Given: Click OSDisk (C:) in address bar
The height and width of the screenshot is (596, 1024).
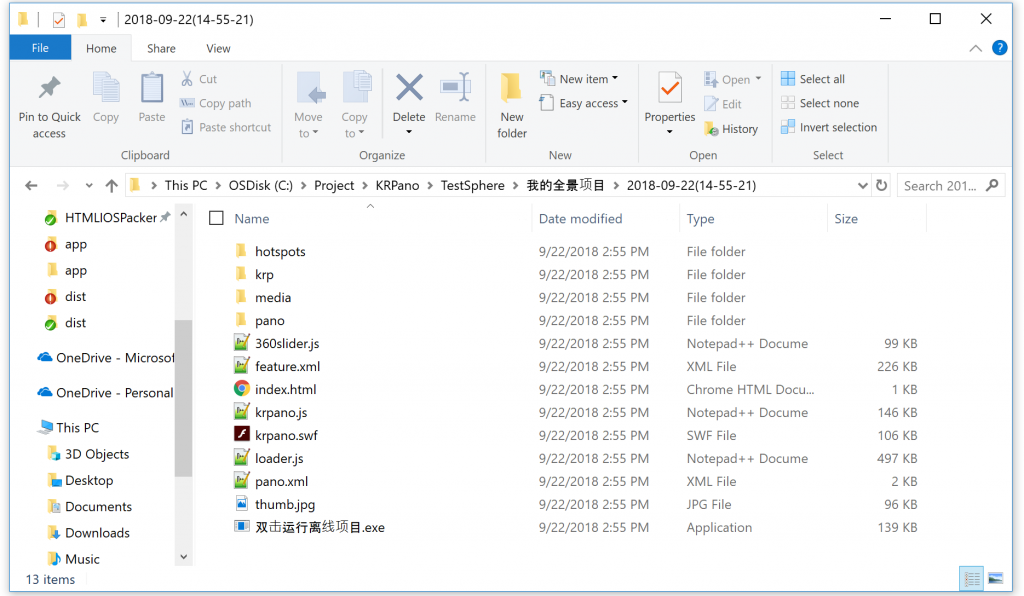Looking at the screenshot, I should [x=261, y=185].
